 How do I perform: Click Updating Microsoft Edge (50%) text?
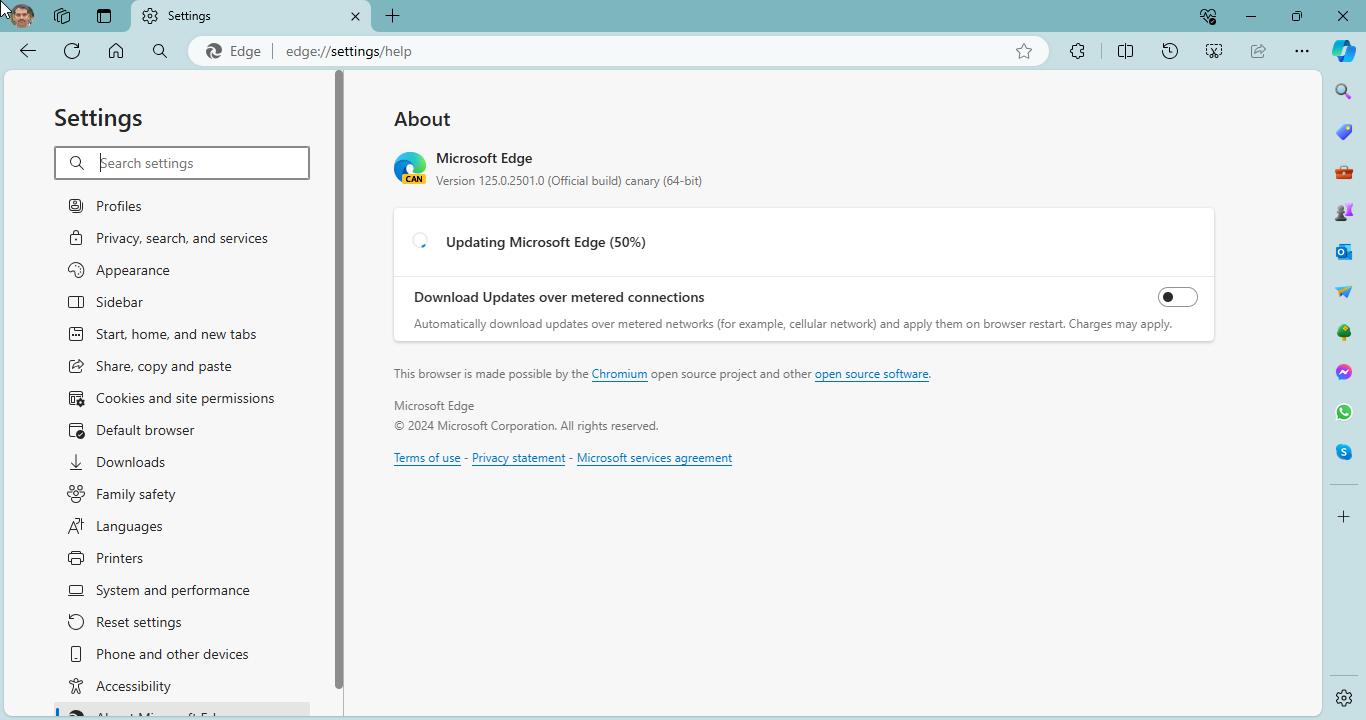pyautogui.click(x=546, y=242)
